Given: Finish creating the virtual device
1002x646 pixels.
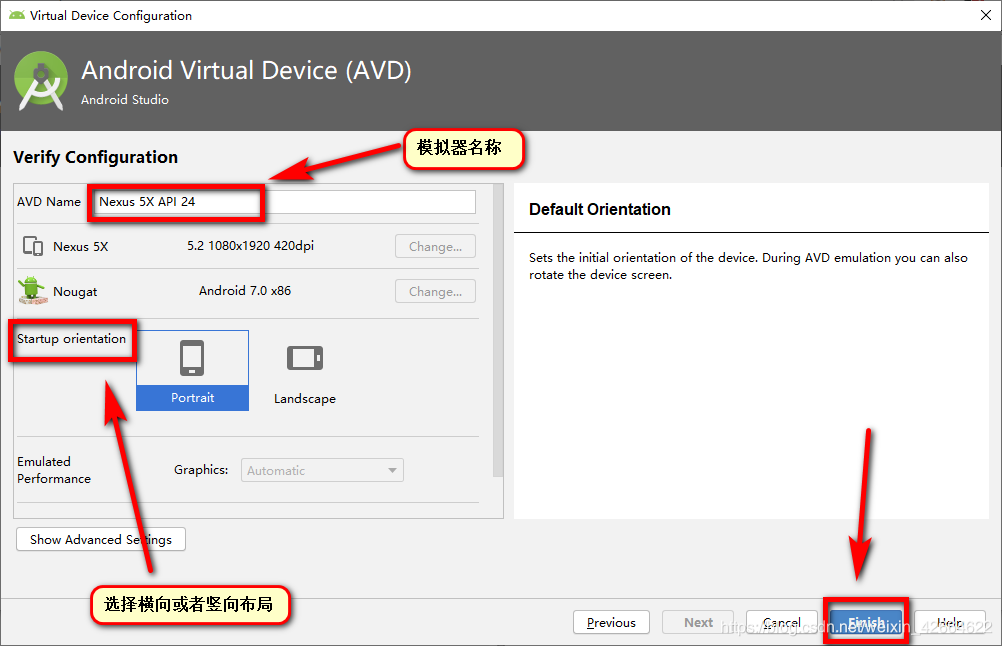Looking at the screenshot, I should point(866,622).
